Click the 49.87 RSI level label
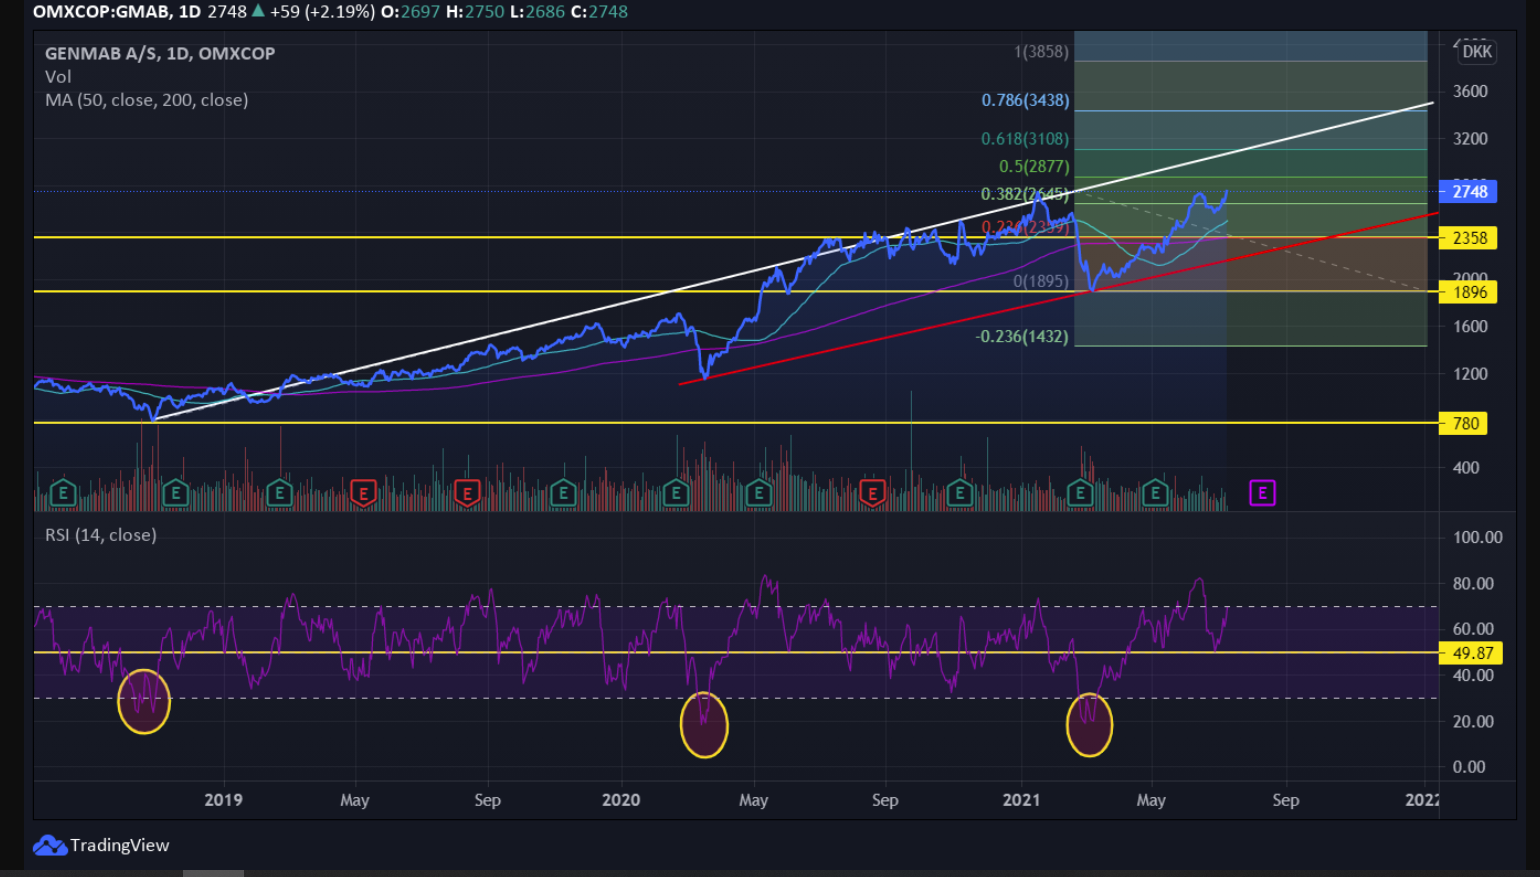This screenshot has height=877, width=1540. [1472, 653]
